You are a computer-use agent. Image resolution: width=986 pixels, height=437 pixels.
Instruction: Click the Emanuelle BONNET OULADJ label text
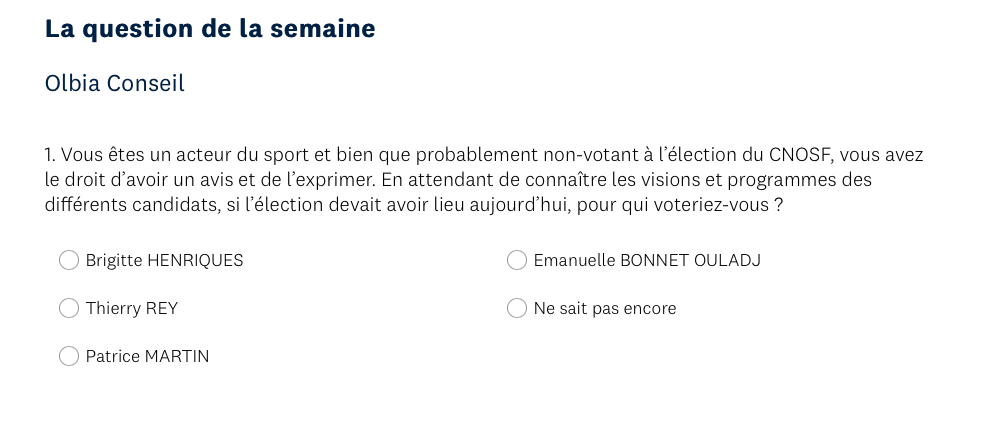(x=647, y=260)
